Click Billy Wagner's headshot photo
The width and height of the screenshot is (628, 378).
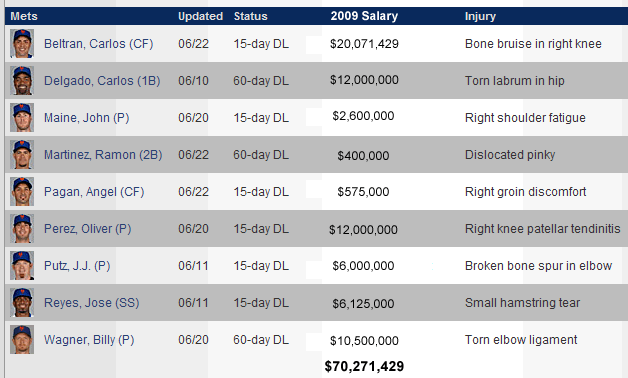click(x=22, y=340)
